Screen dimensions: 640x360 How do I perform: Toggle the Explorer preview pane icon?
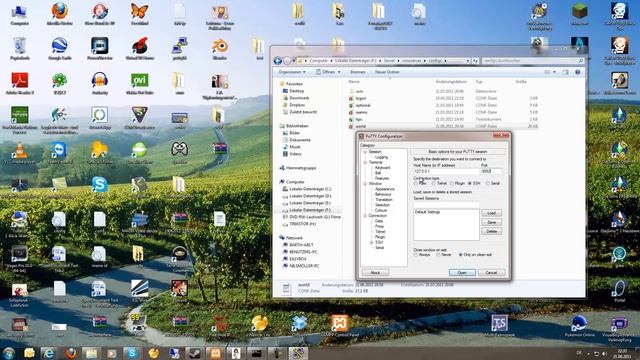(x=565, y=72)
